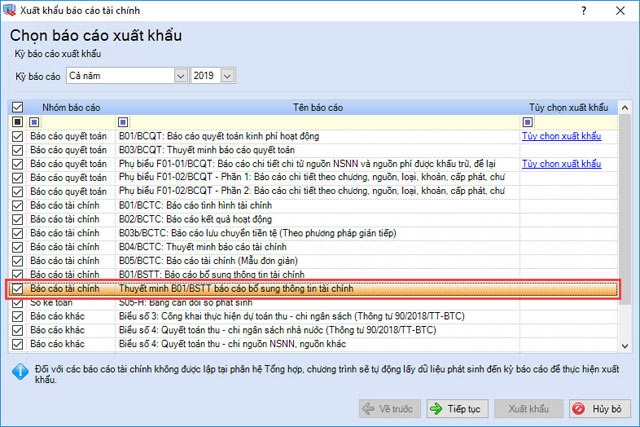Click the filter icon in Nhóm báo cáo column
640x427 pixels.
[34, 122]
